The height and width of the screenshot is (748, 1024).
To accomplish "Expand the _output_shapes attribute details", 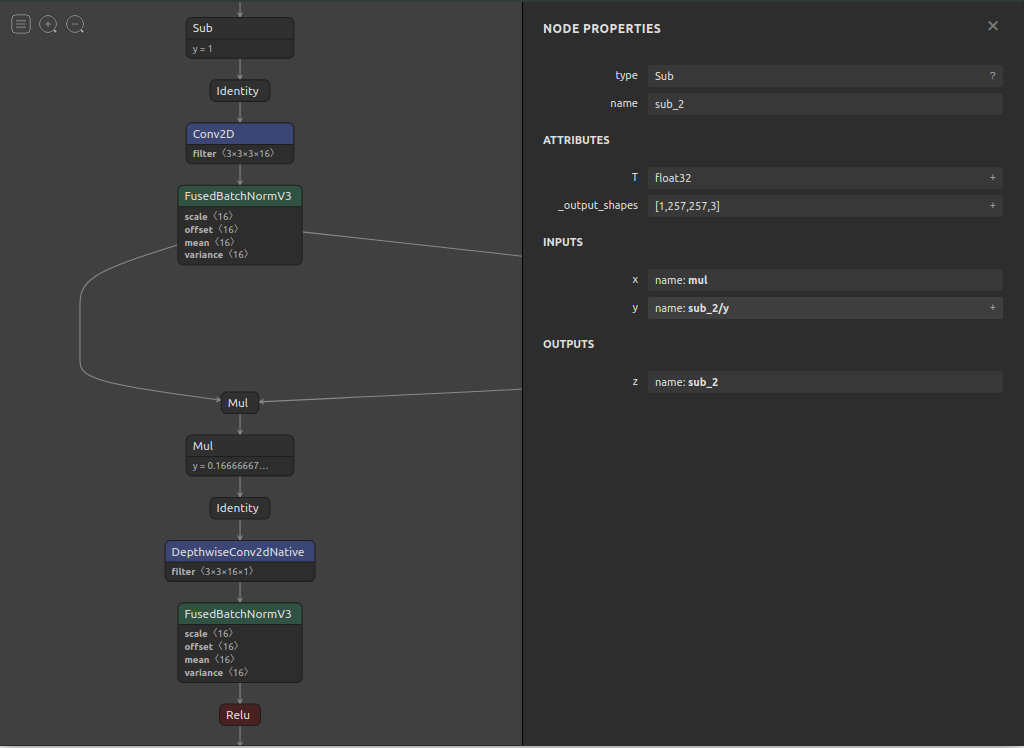I will click(x=992, y=206).
